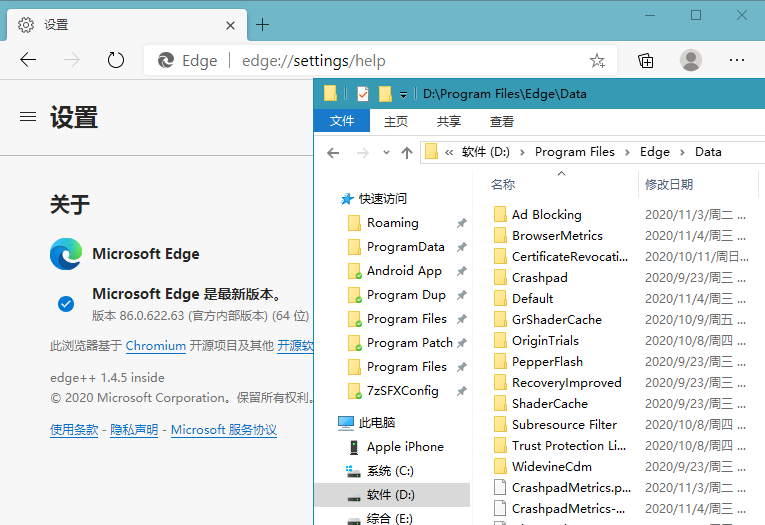Go back in File Explorer
765x525 pixels.
(x=333, y=153)
